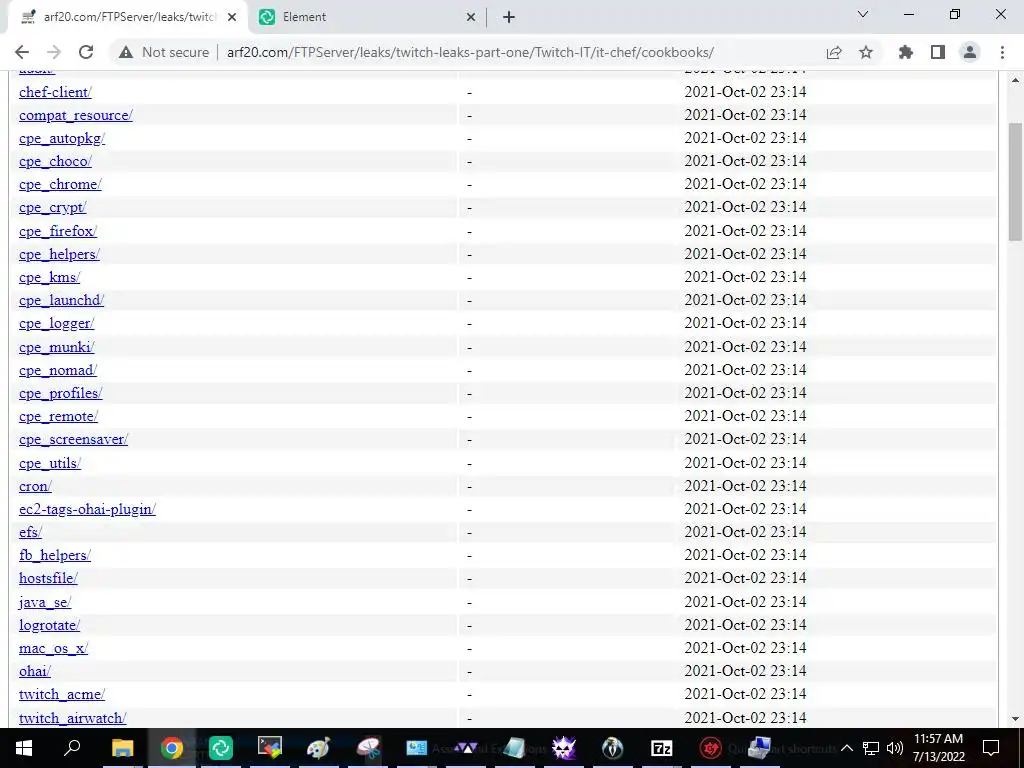The height and width of the screenshot is (768, 1024).
Task: Open the cpe_logger/ directory
Action: [x=57, y=323]
